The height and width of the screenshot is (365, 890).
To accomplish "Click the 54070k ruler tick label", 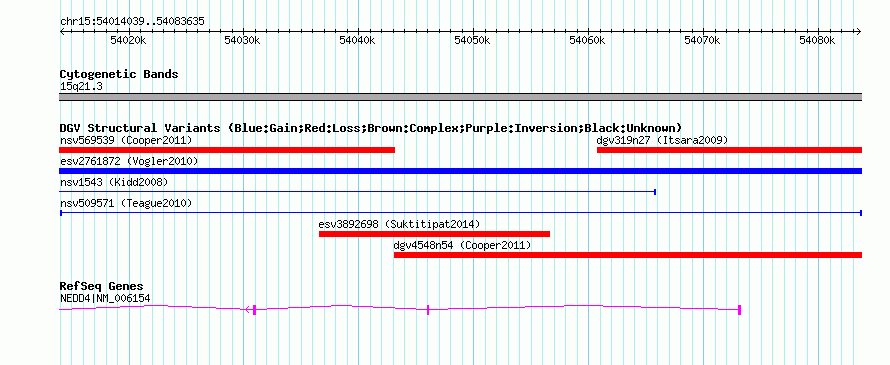I will pyautogui.click(x=702, y=40).
